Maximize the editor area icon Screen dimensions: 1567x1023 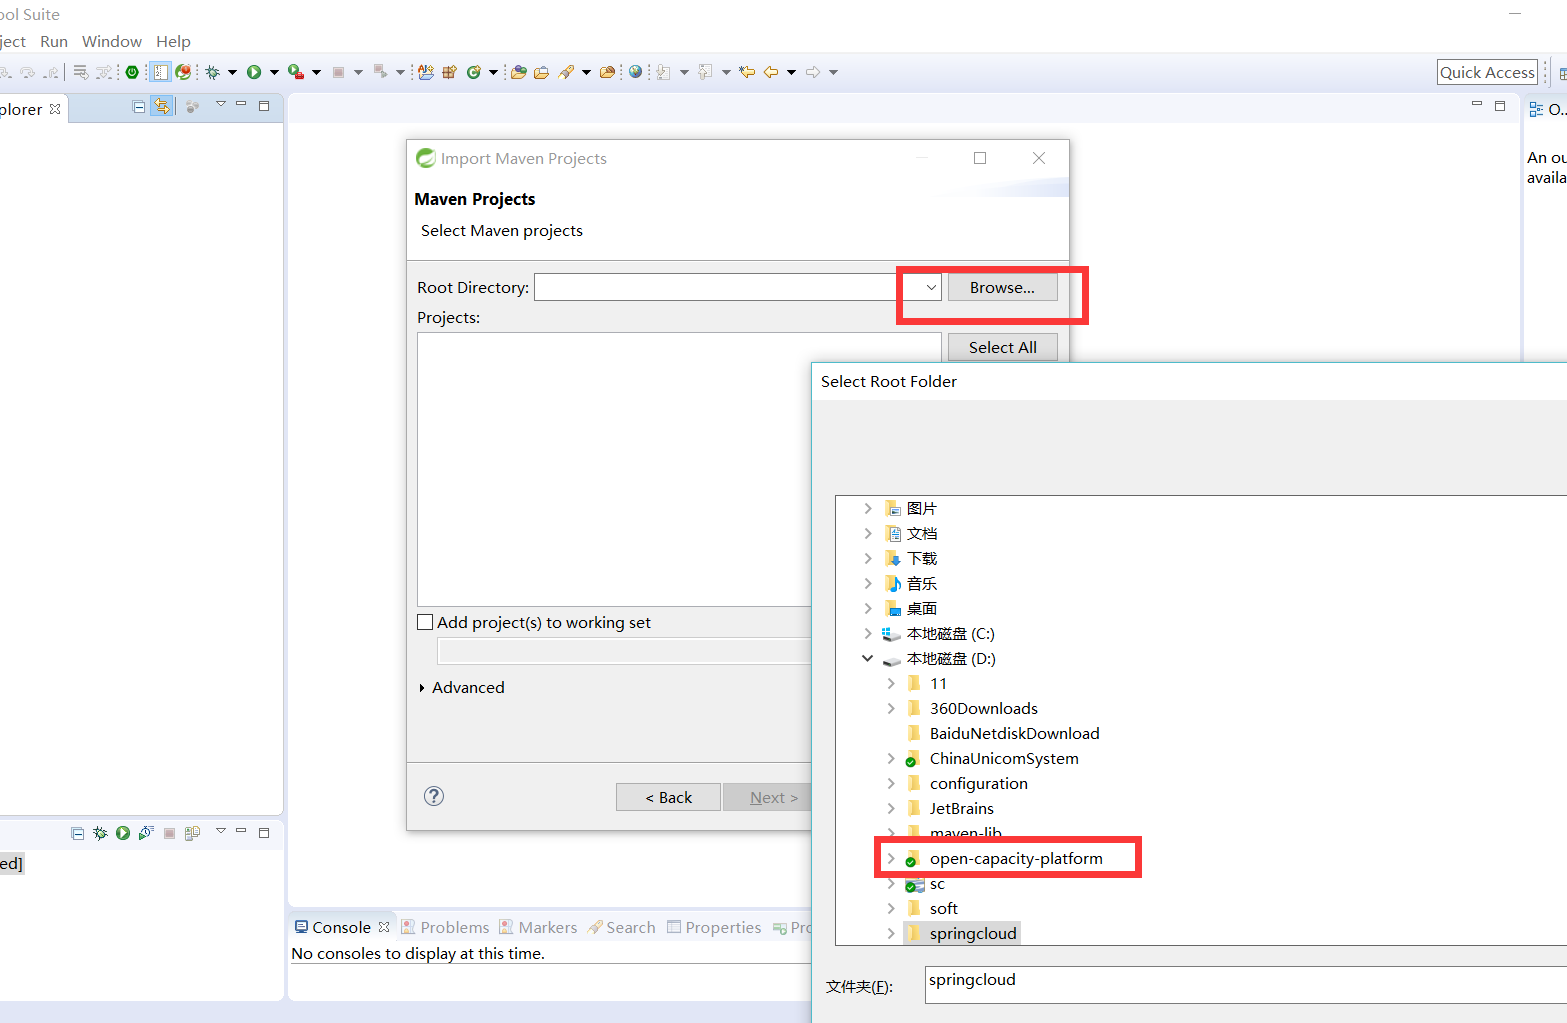pyautogui.click(x=1500, y=105)
